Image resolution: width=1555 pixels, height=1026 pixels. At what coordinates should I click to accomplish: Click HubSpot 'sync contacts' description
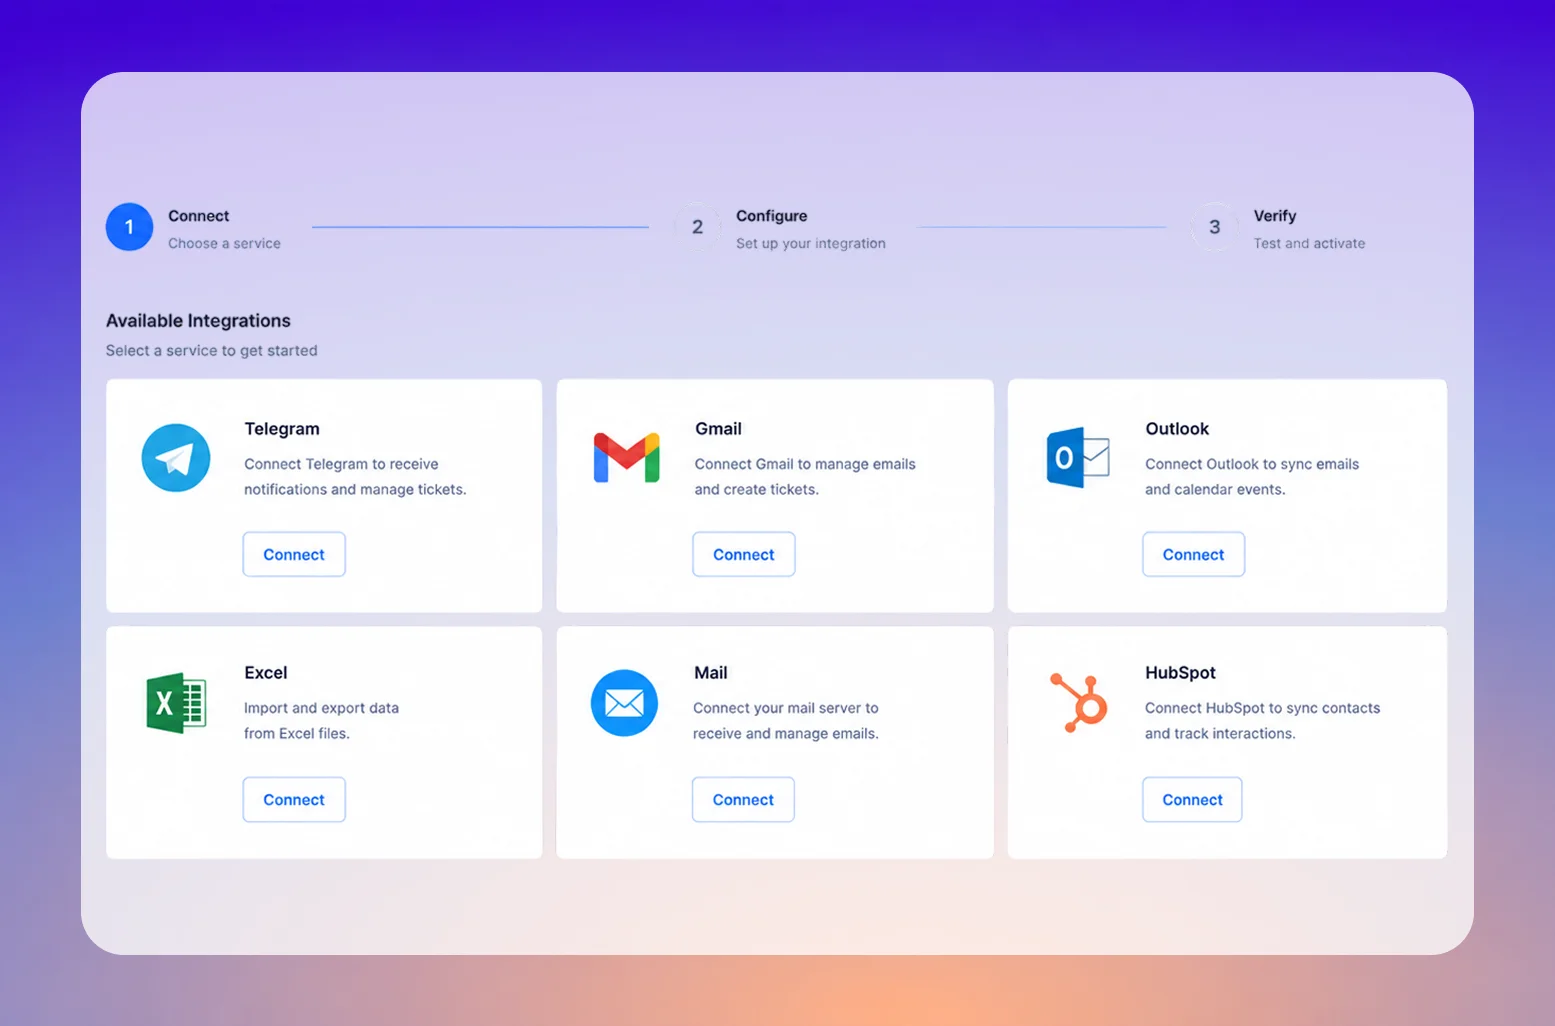(x=1262, y=720)
